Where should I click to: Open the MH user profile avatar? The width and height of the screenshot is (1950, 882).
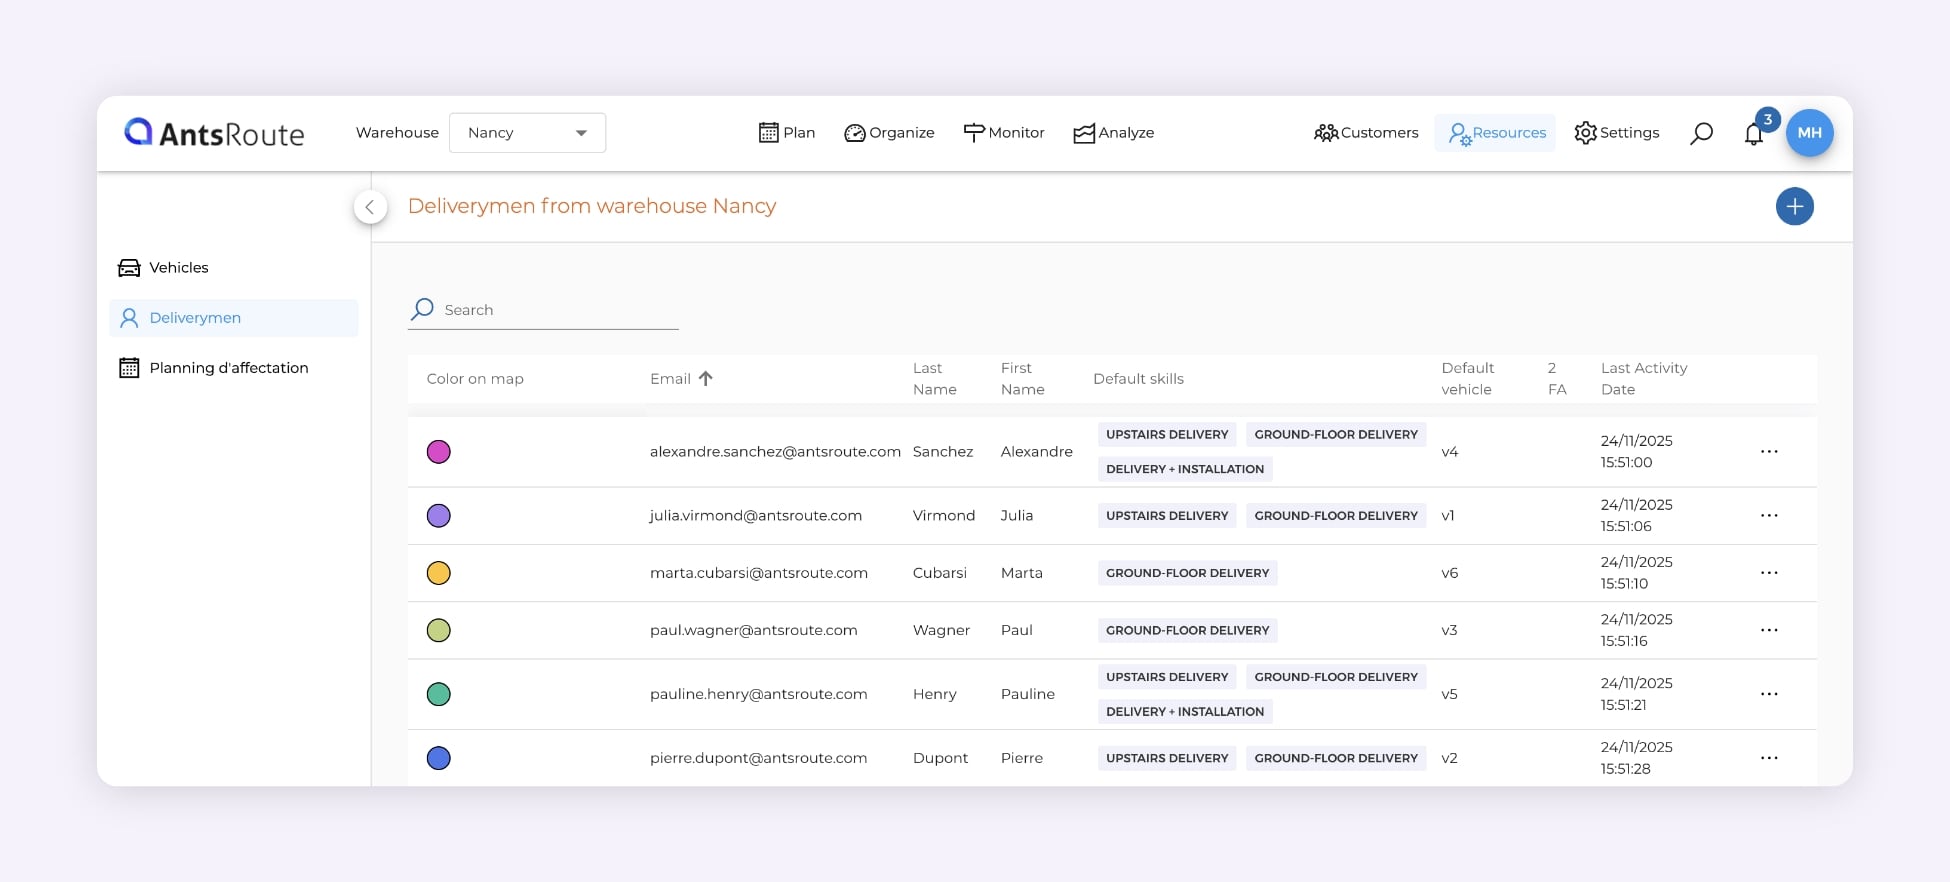pyautogui.click(x=1809, y=133)
